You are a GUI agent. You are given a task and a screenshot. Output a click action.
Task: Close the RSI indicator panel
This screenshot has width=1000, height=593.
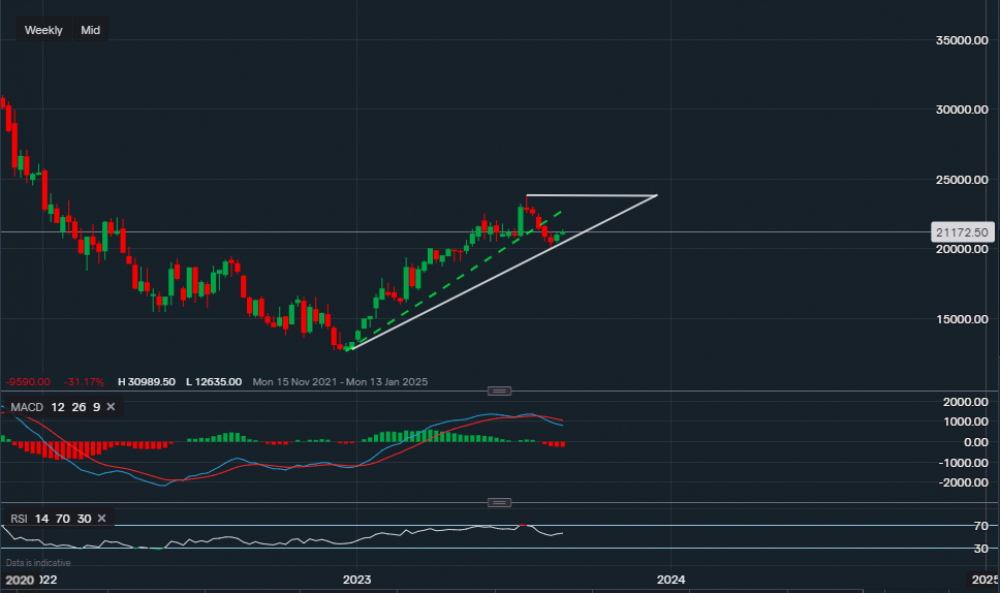pos(103,518)
